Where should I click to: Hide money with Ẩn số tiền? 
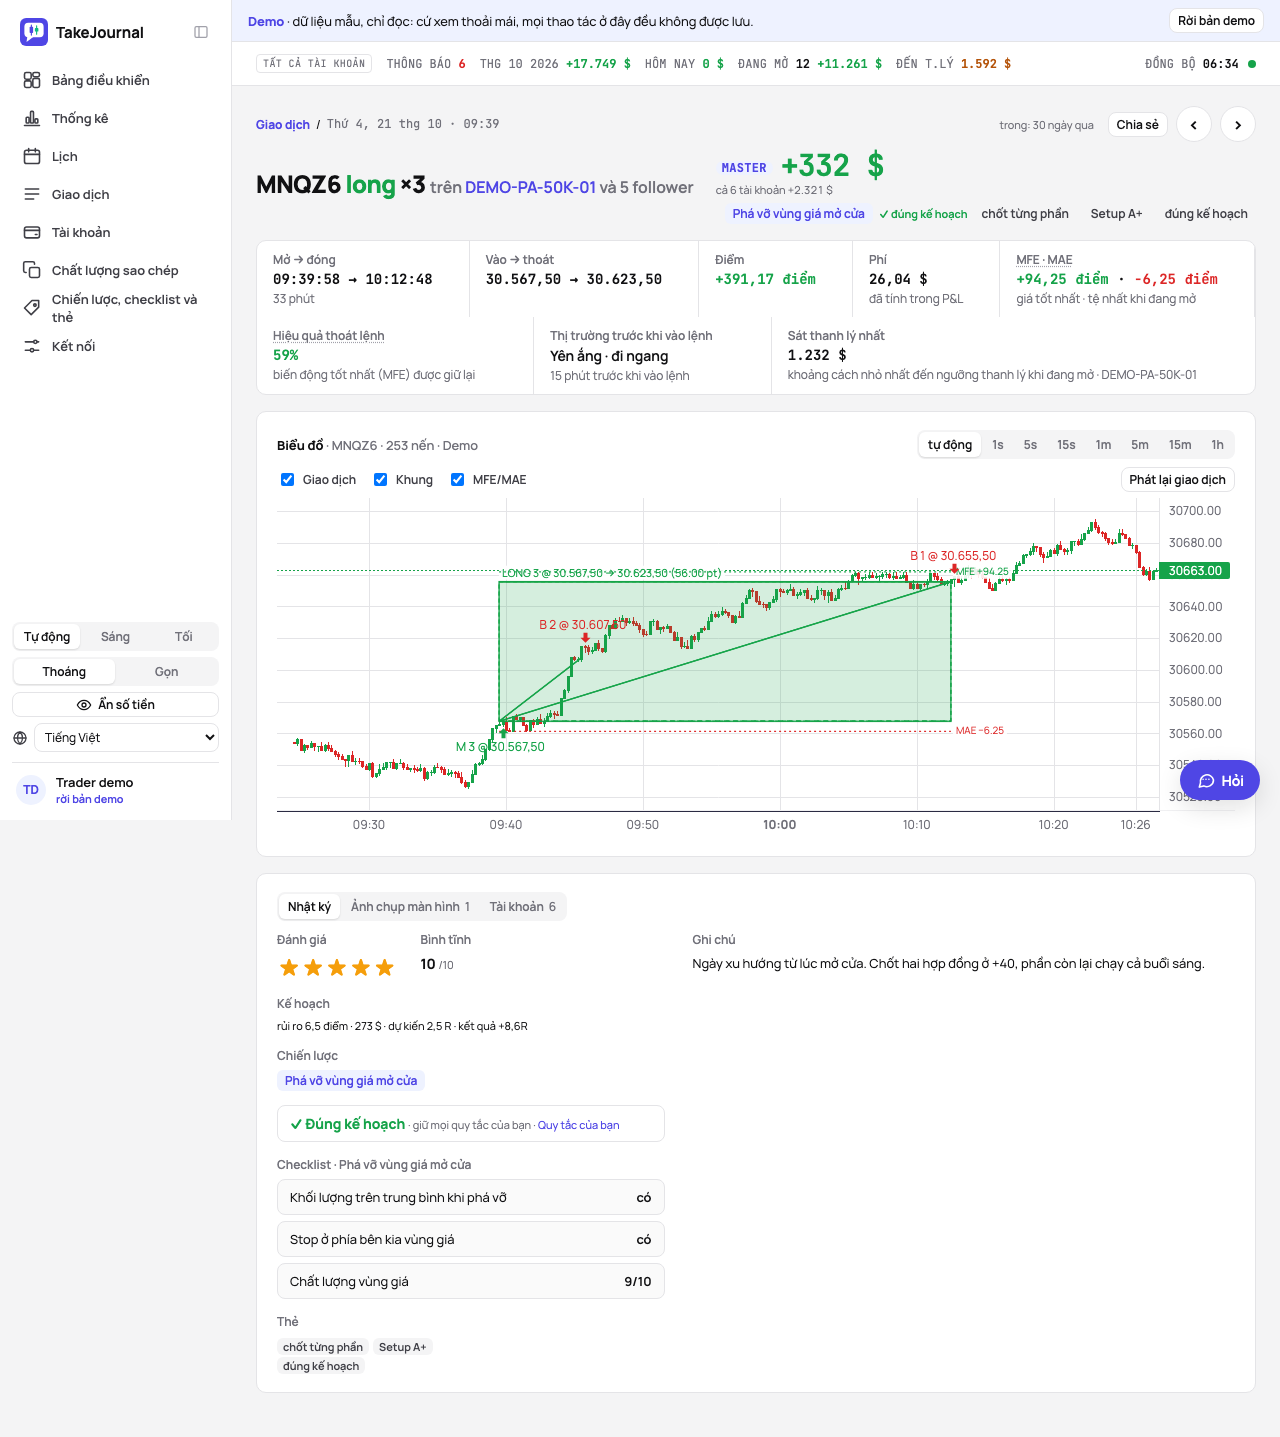click(x=116, y=705)
